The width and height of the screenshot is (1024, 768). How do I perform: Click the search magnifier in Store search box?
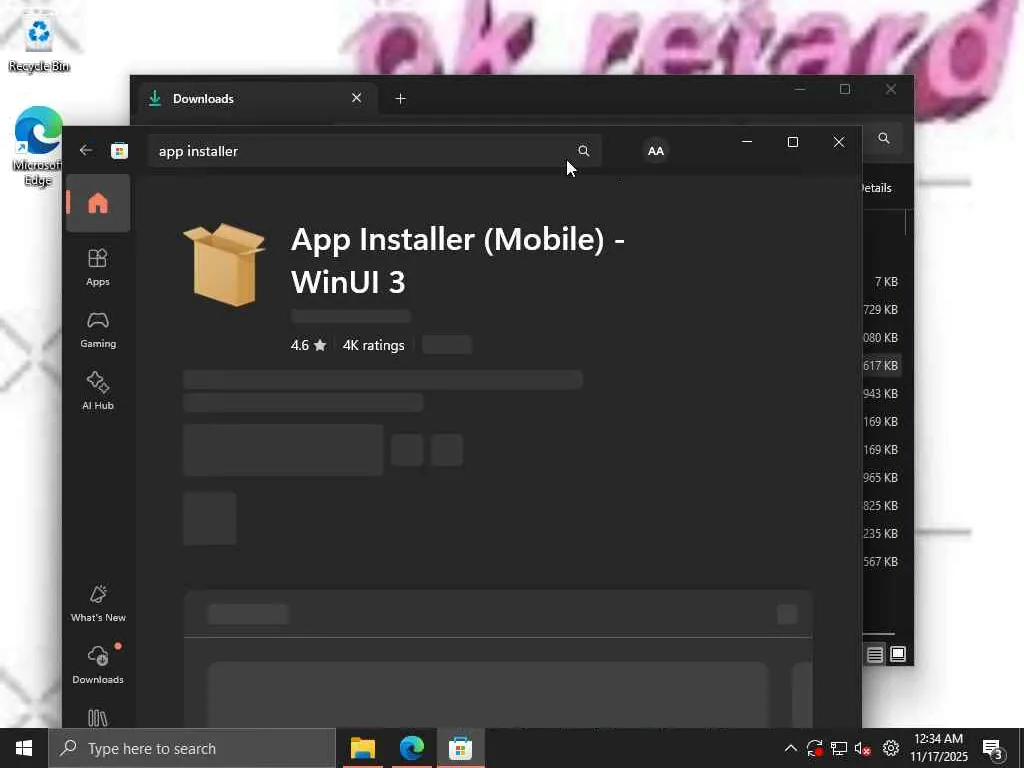[x=583, y=151]
